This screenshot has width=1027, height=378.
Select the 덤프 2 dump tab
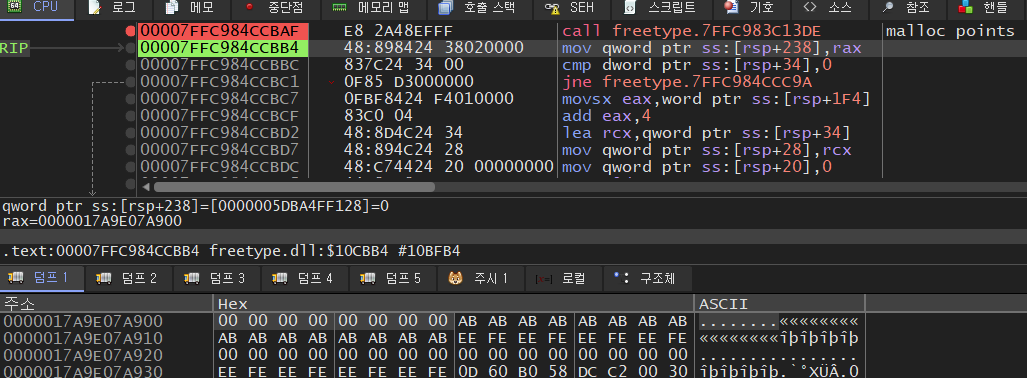pyautogui.click(x=130, y=278)
